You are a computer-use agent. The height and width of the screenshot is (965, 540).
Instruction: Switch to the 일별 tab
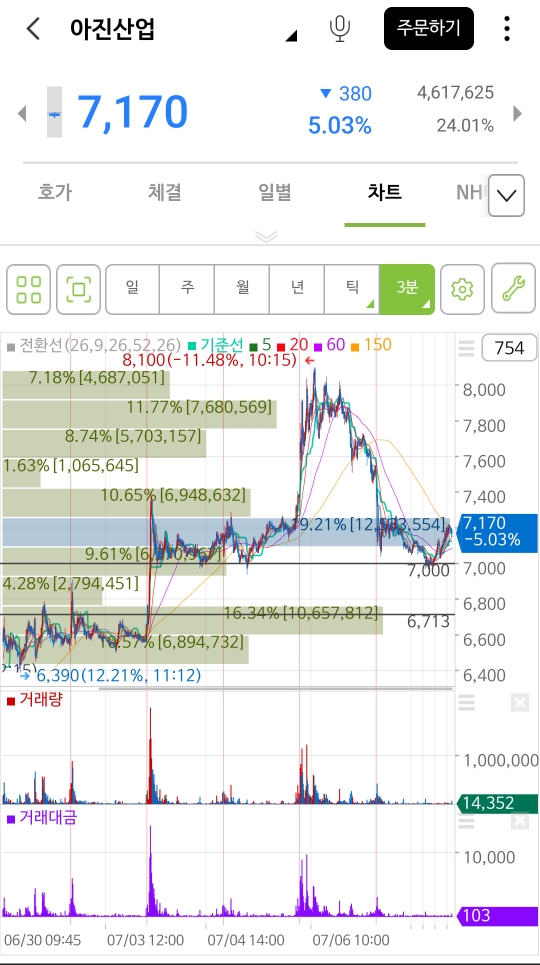pos(274,193)
